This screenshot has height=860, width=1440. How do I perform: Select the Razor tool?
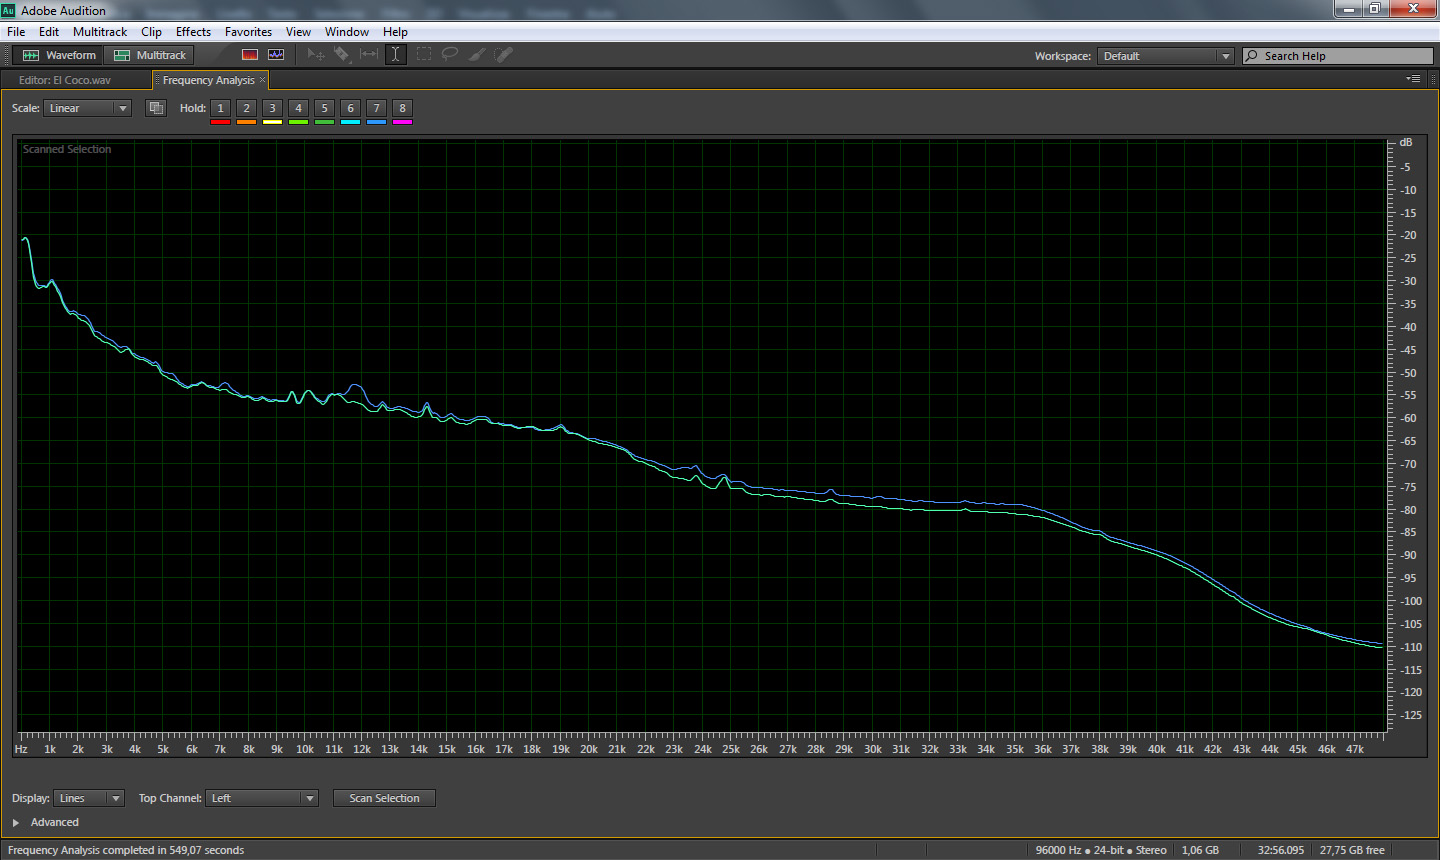click(x=342, y=55)
